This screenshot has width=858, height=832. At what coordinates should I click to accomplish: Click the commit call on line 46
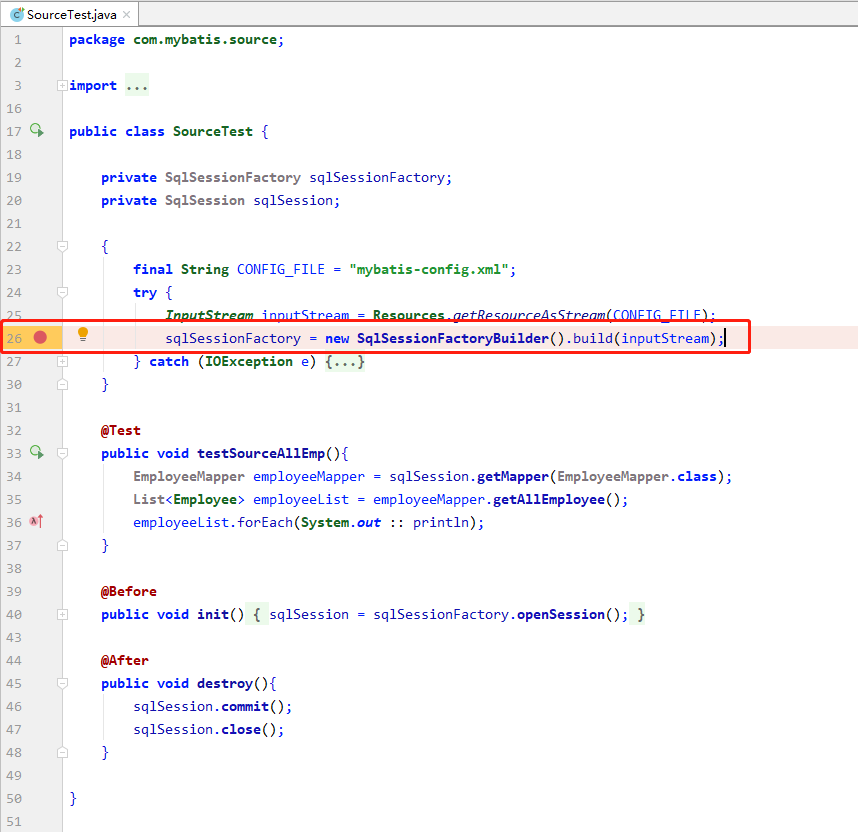[245, 706]
